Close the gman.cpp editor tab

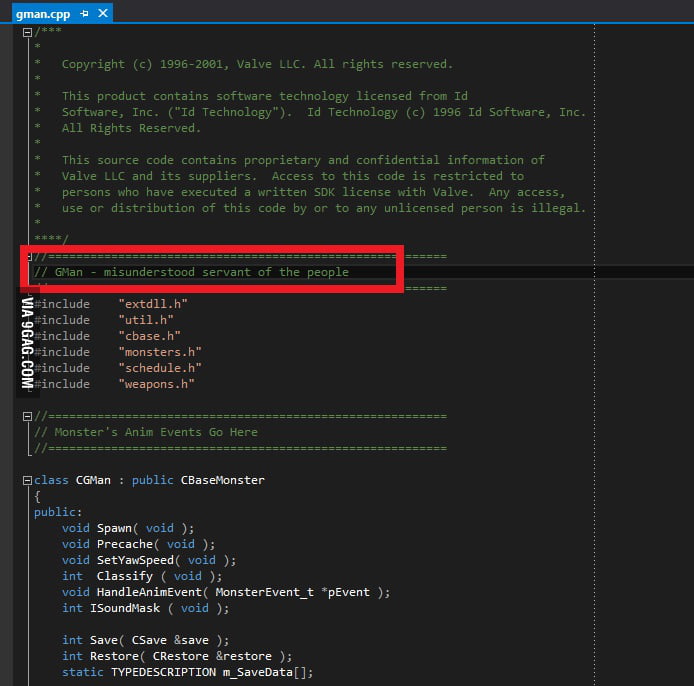tap(102, 13)
